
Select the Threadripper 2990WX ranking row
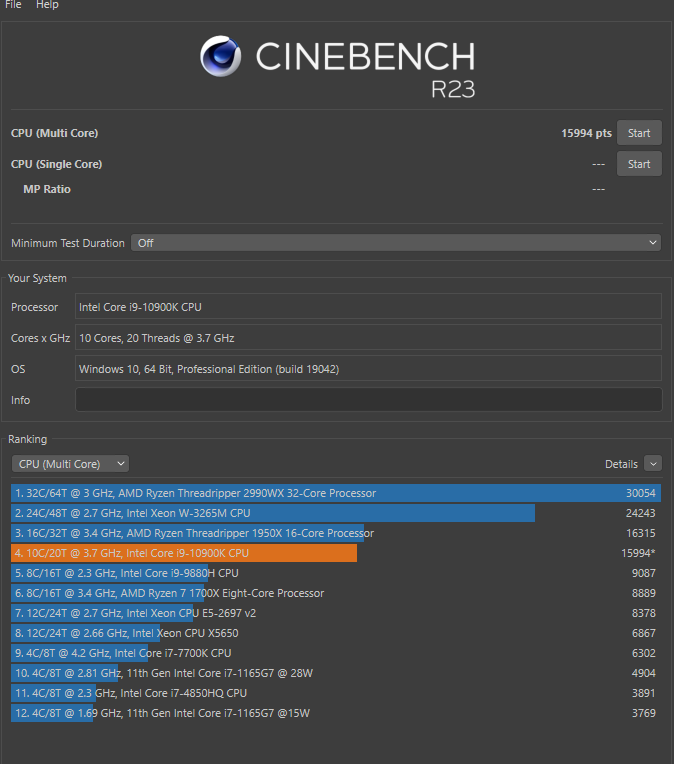336,493
